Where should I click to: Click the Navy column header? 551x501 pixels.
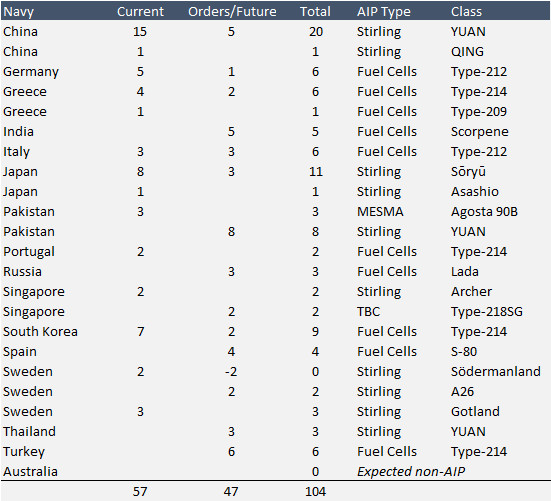tap(19, 12)
